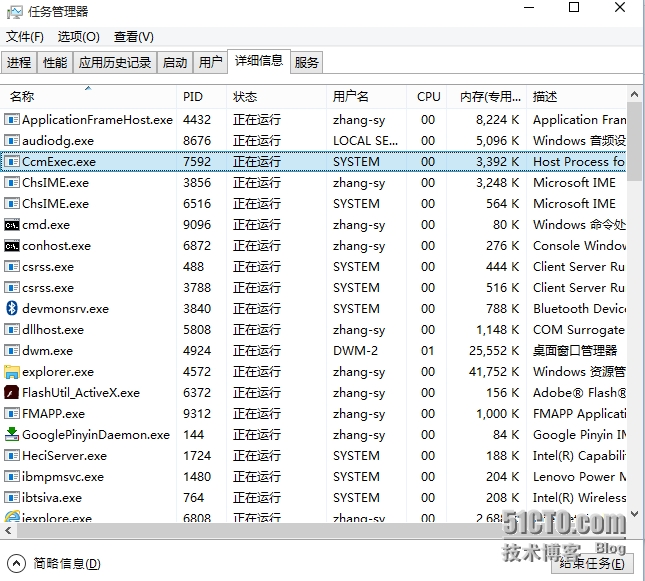Click the vertical scrollbar up arrow
The height and width of the screenshot is (581, 645).
click(634, 95)
